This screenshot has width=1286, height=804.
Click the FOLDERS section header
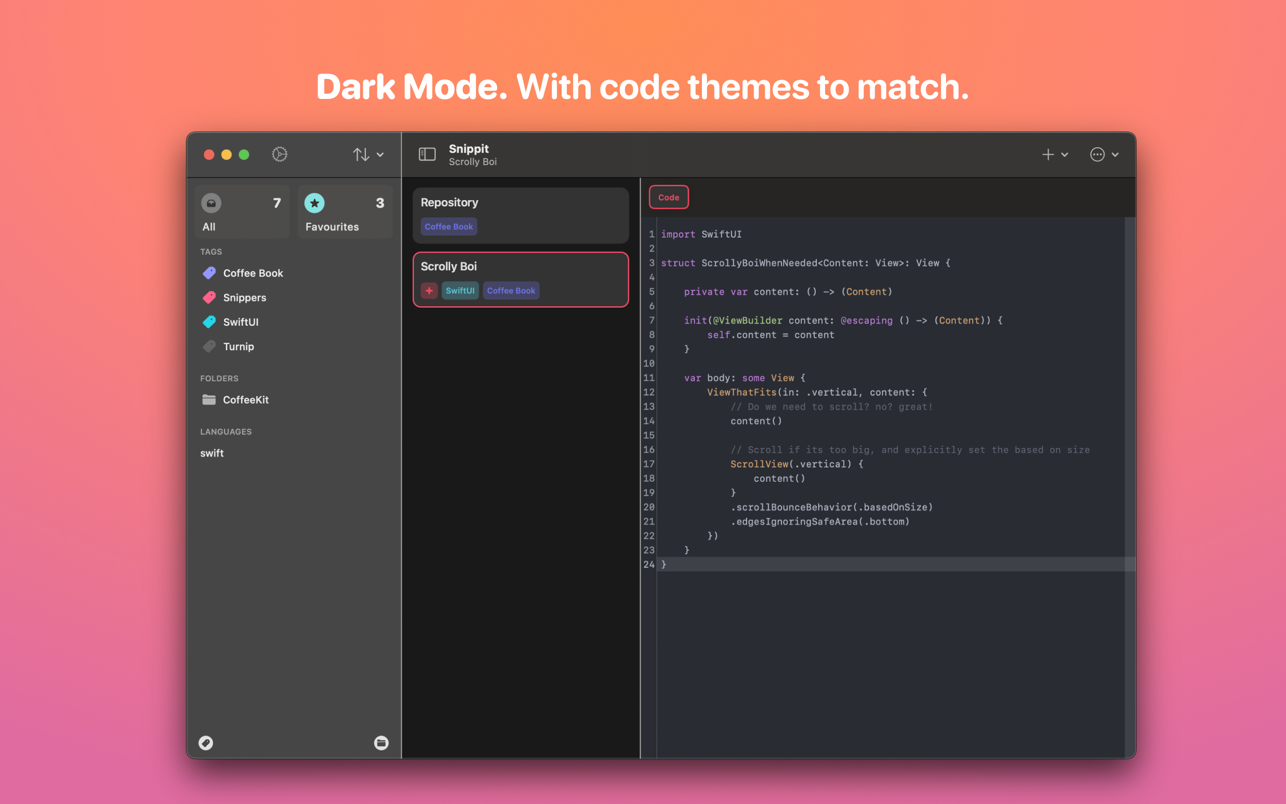coord(219,379)
